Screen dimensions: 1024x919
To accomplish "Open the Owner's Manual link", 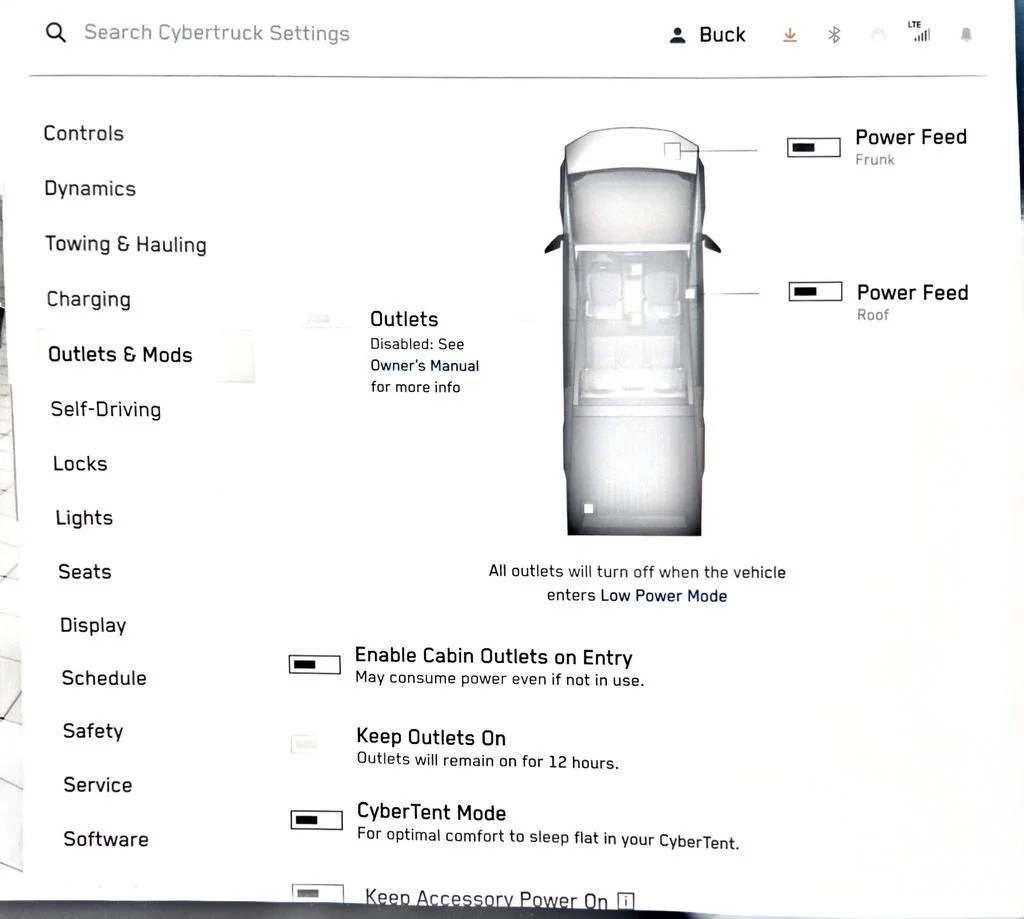I will [x=424, y=366].
